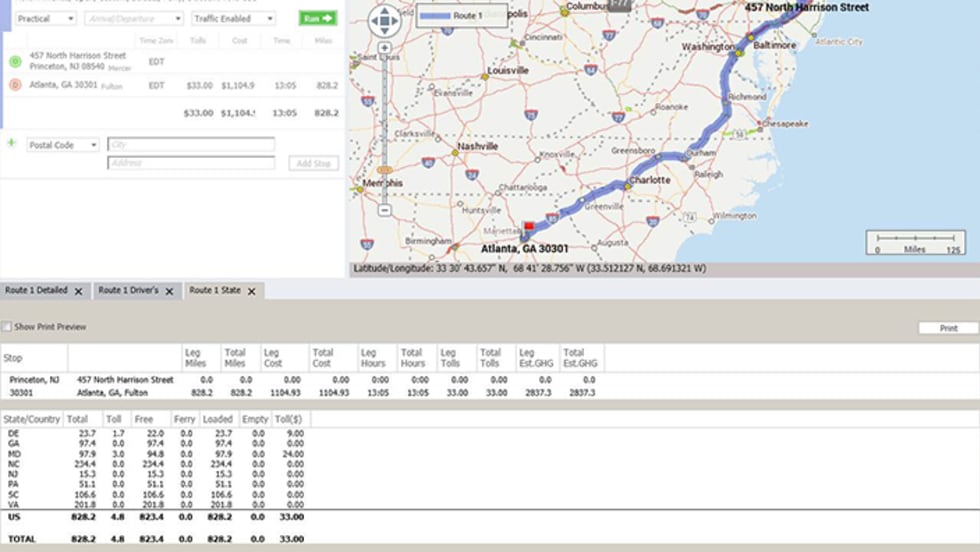Click the green origin stop icon for Princeton
Image resolution: width=980 pixels, height=552 pixels.
(15, 61)
